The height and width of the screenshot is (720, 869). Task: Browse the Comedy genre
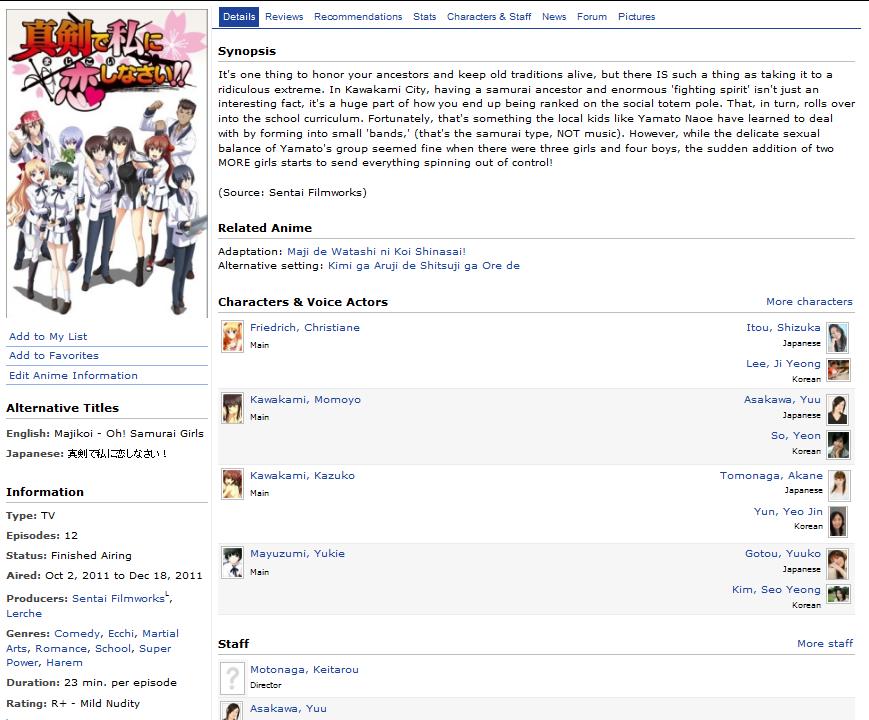(78, 634)
